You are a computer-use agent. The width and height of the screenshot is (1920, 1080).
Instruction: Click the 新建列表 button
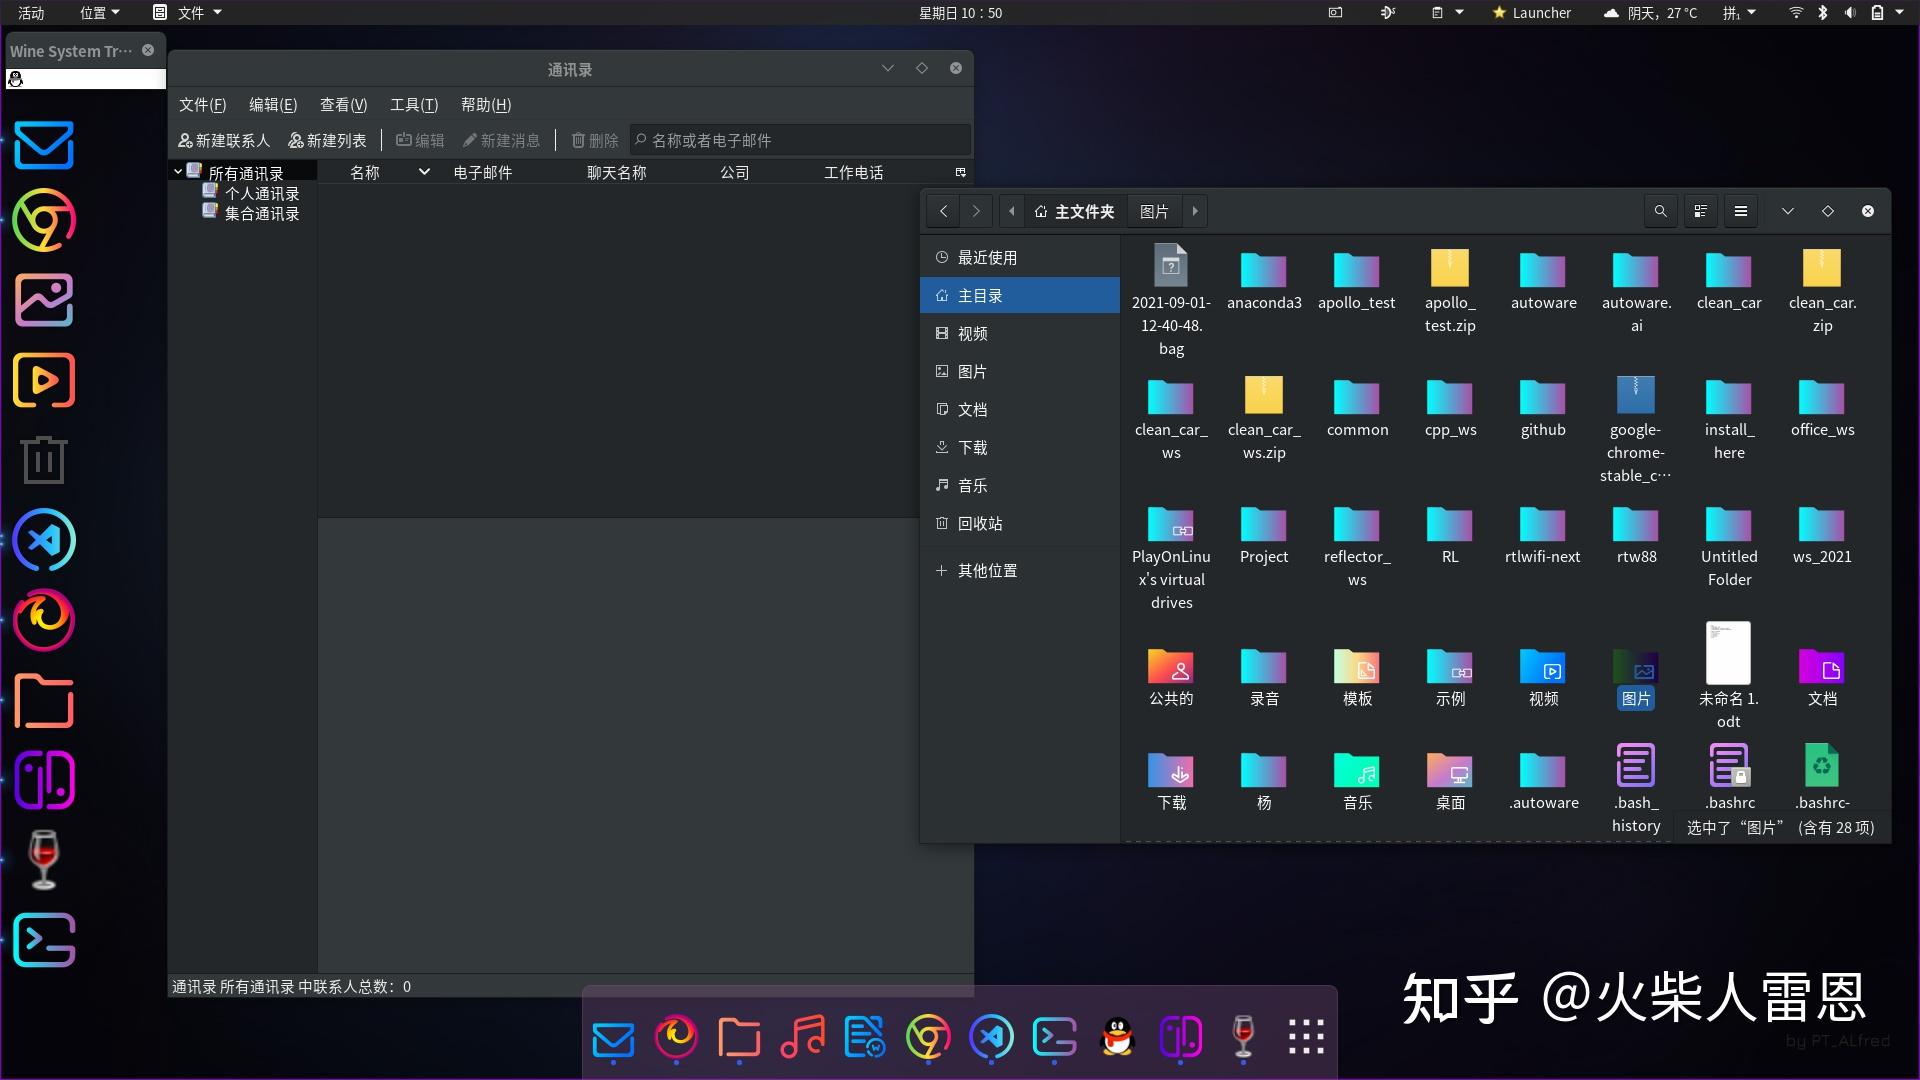pyautogui.click(x=327, y=140)
